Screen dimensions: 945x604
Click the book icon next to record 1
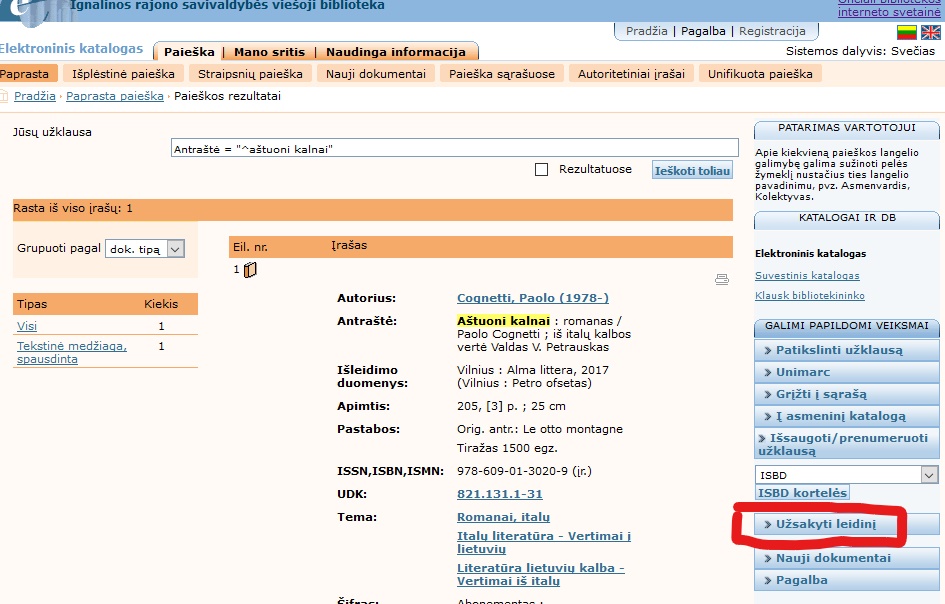[250, 270]
